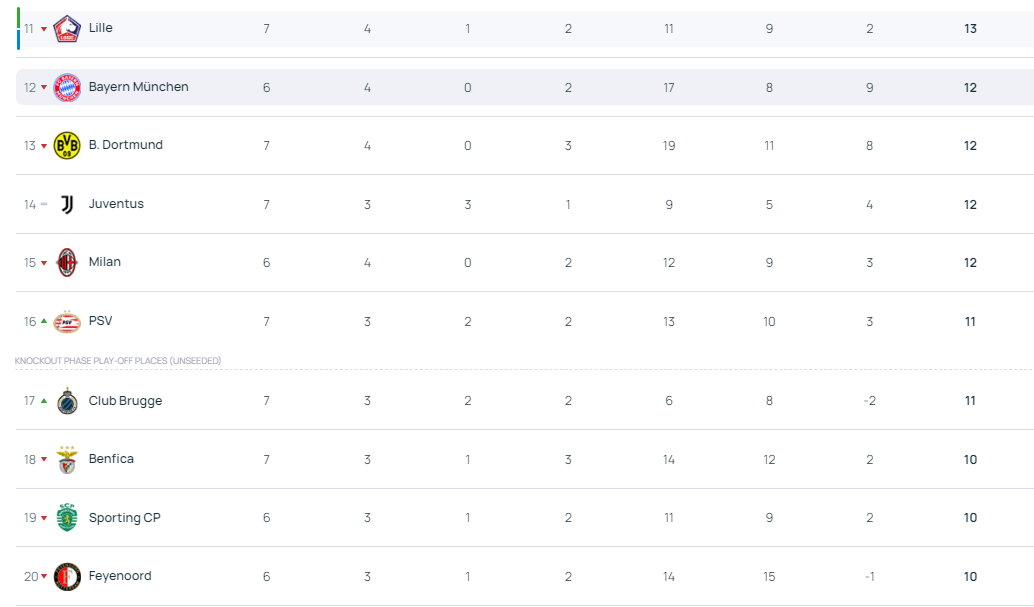Click the Club Brugge crest icon

click(x=67, y=401)
